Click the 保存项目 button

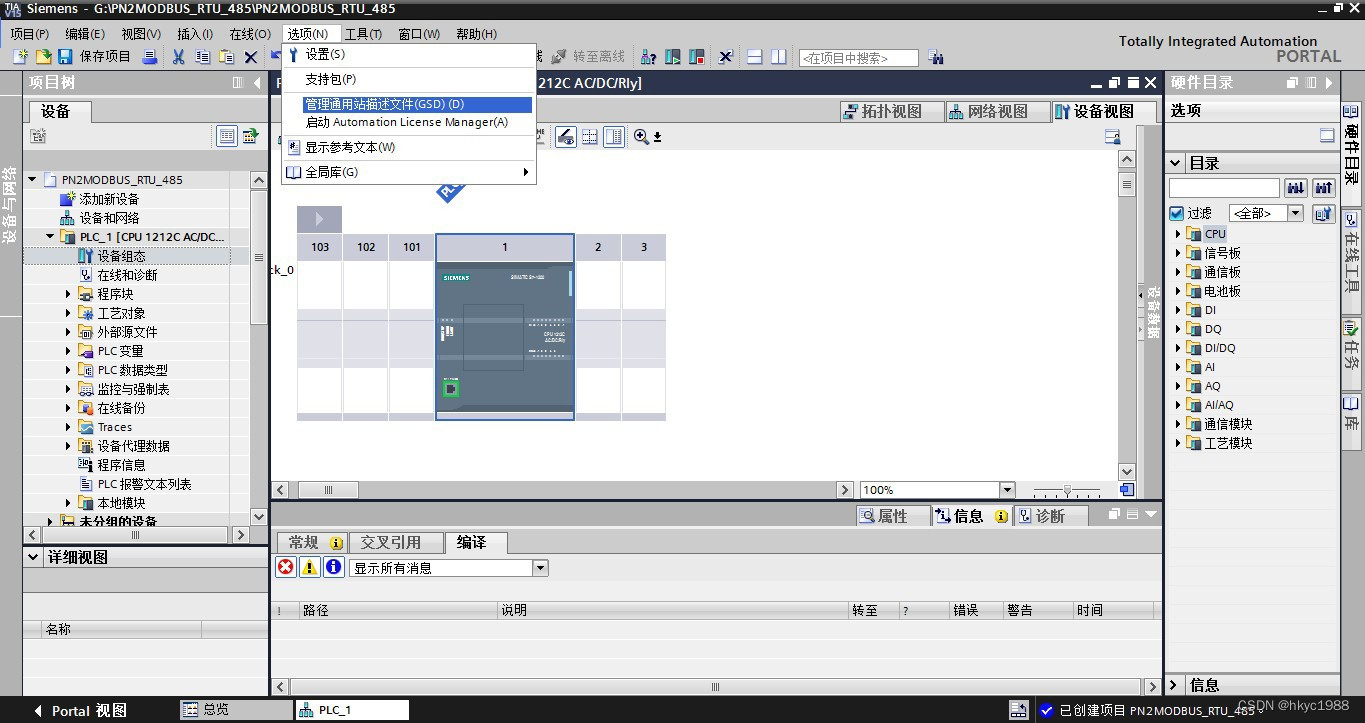point(96,57)
